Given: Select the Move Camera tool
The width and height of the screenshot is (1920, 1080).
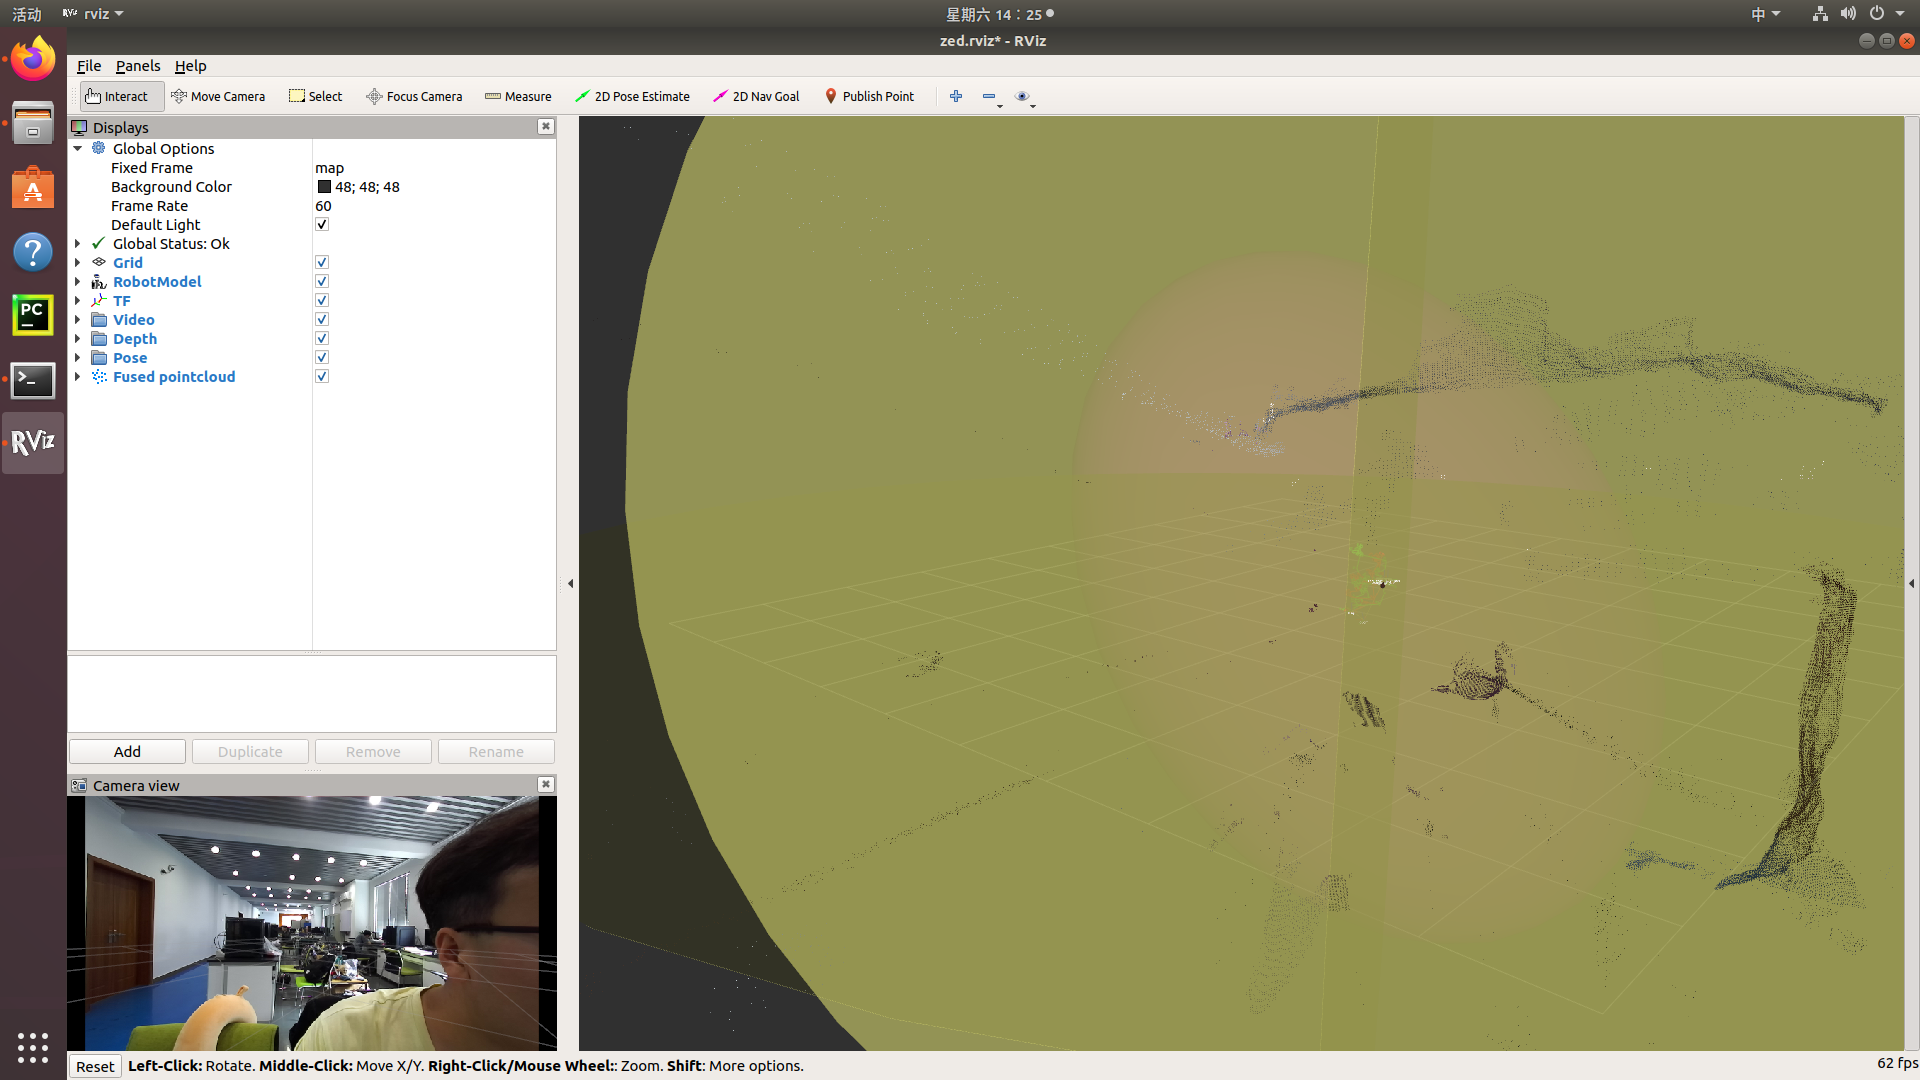Looking at the screenshot, I should pos(218,96).
